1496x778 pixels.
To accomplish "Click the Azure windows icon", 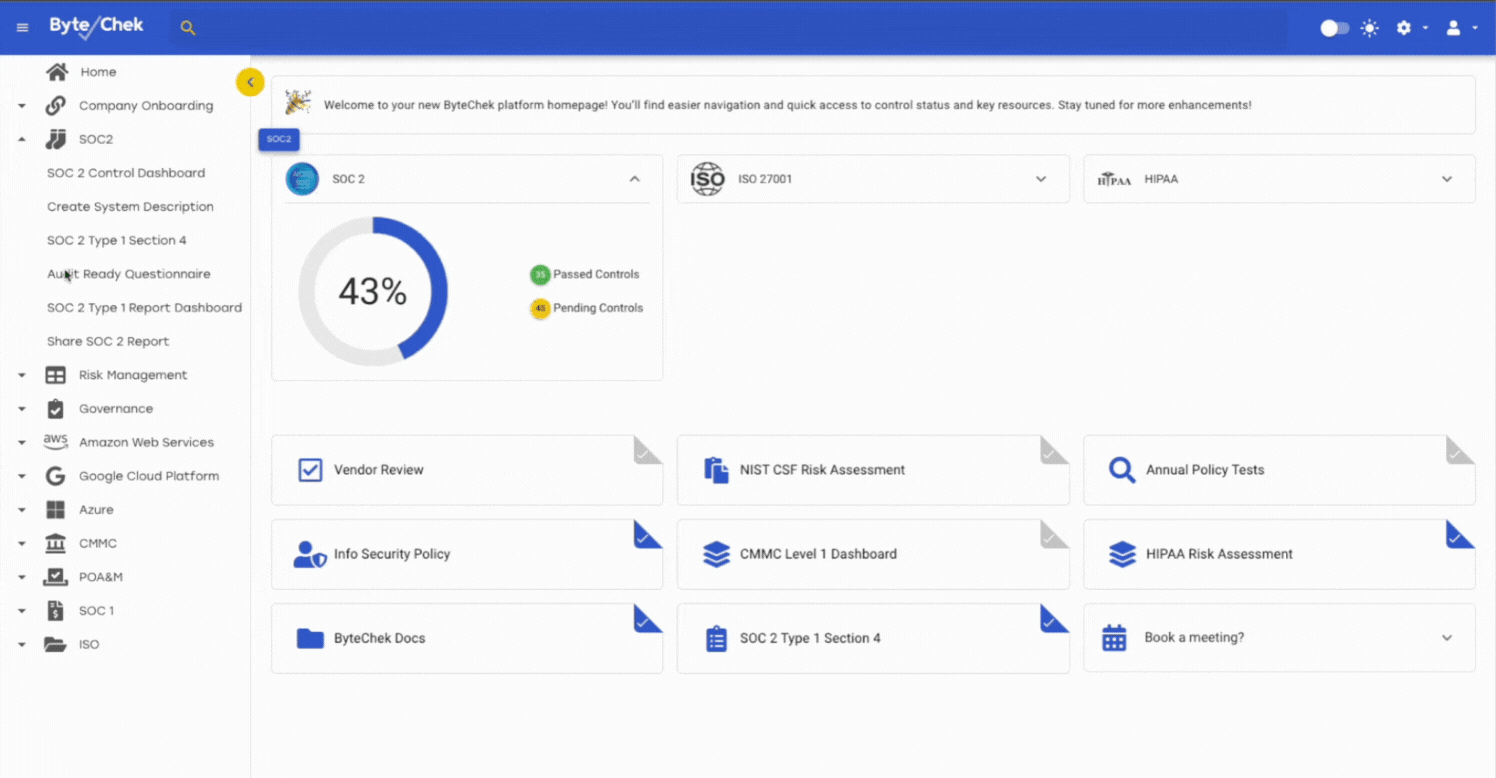I will pos(56,510).
